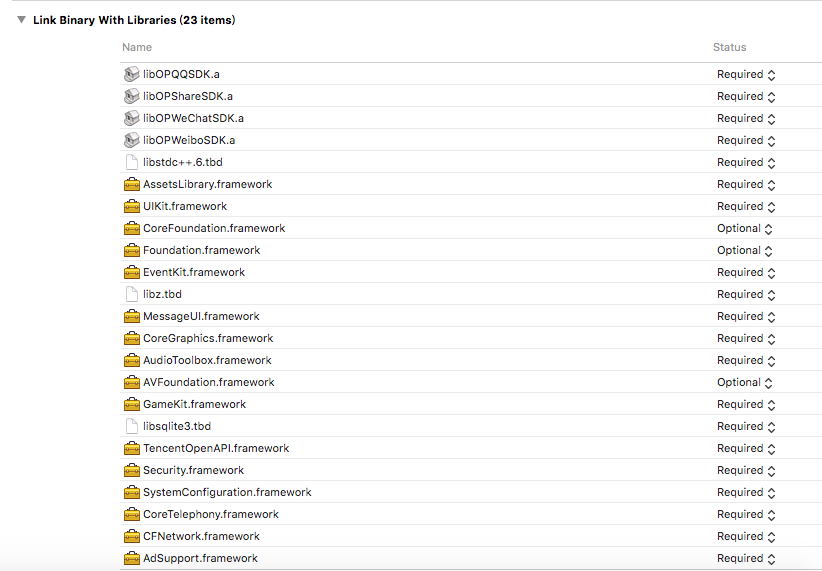
Task: Change Foundation.framework status from Optional
Action: (x=745, y=250)
